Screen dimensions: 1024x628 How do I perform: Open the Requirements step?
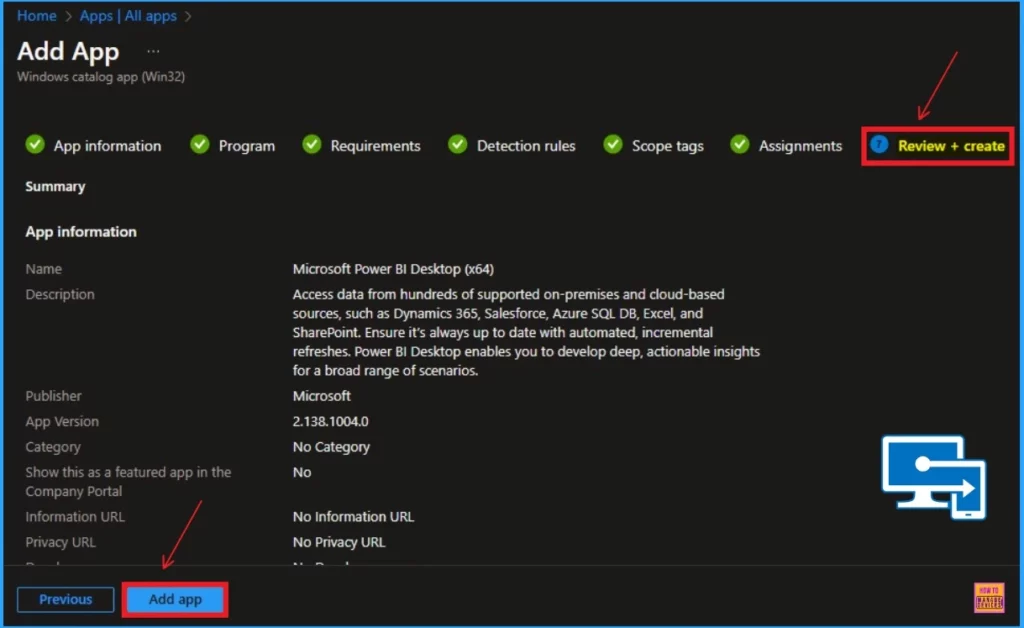(375, 146)
